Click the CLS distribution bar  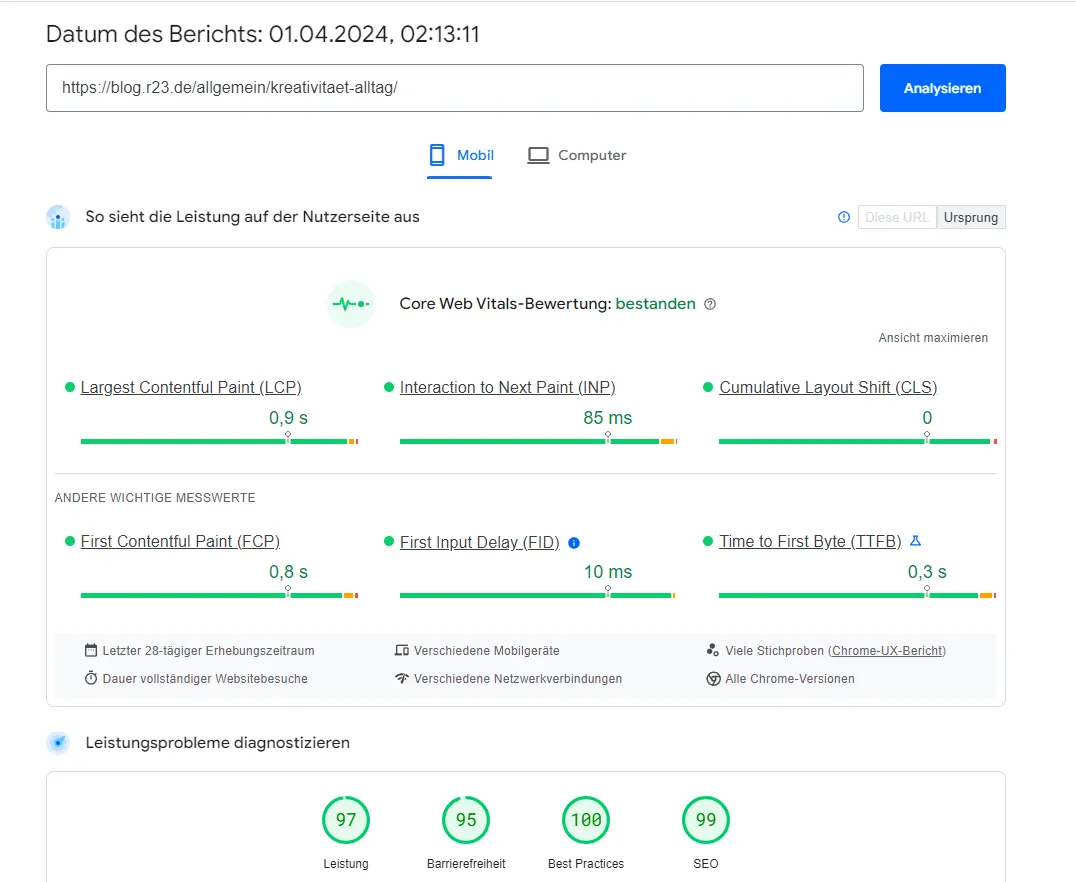point(858,441)
